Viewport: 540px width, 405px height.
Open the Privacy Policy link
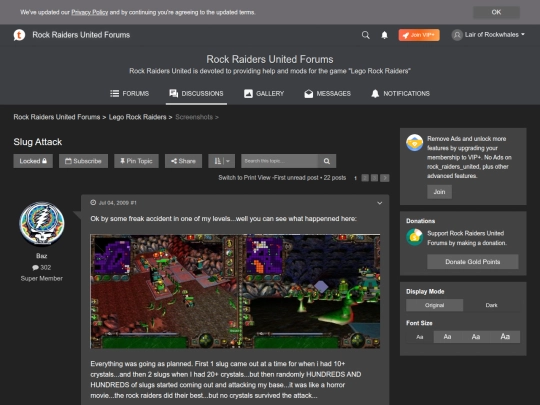(x=90, y=12)
